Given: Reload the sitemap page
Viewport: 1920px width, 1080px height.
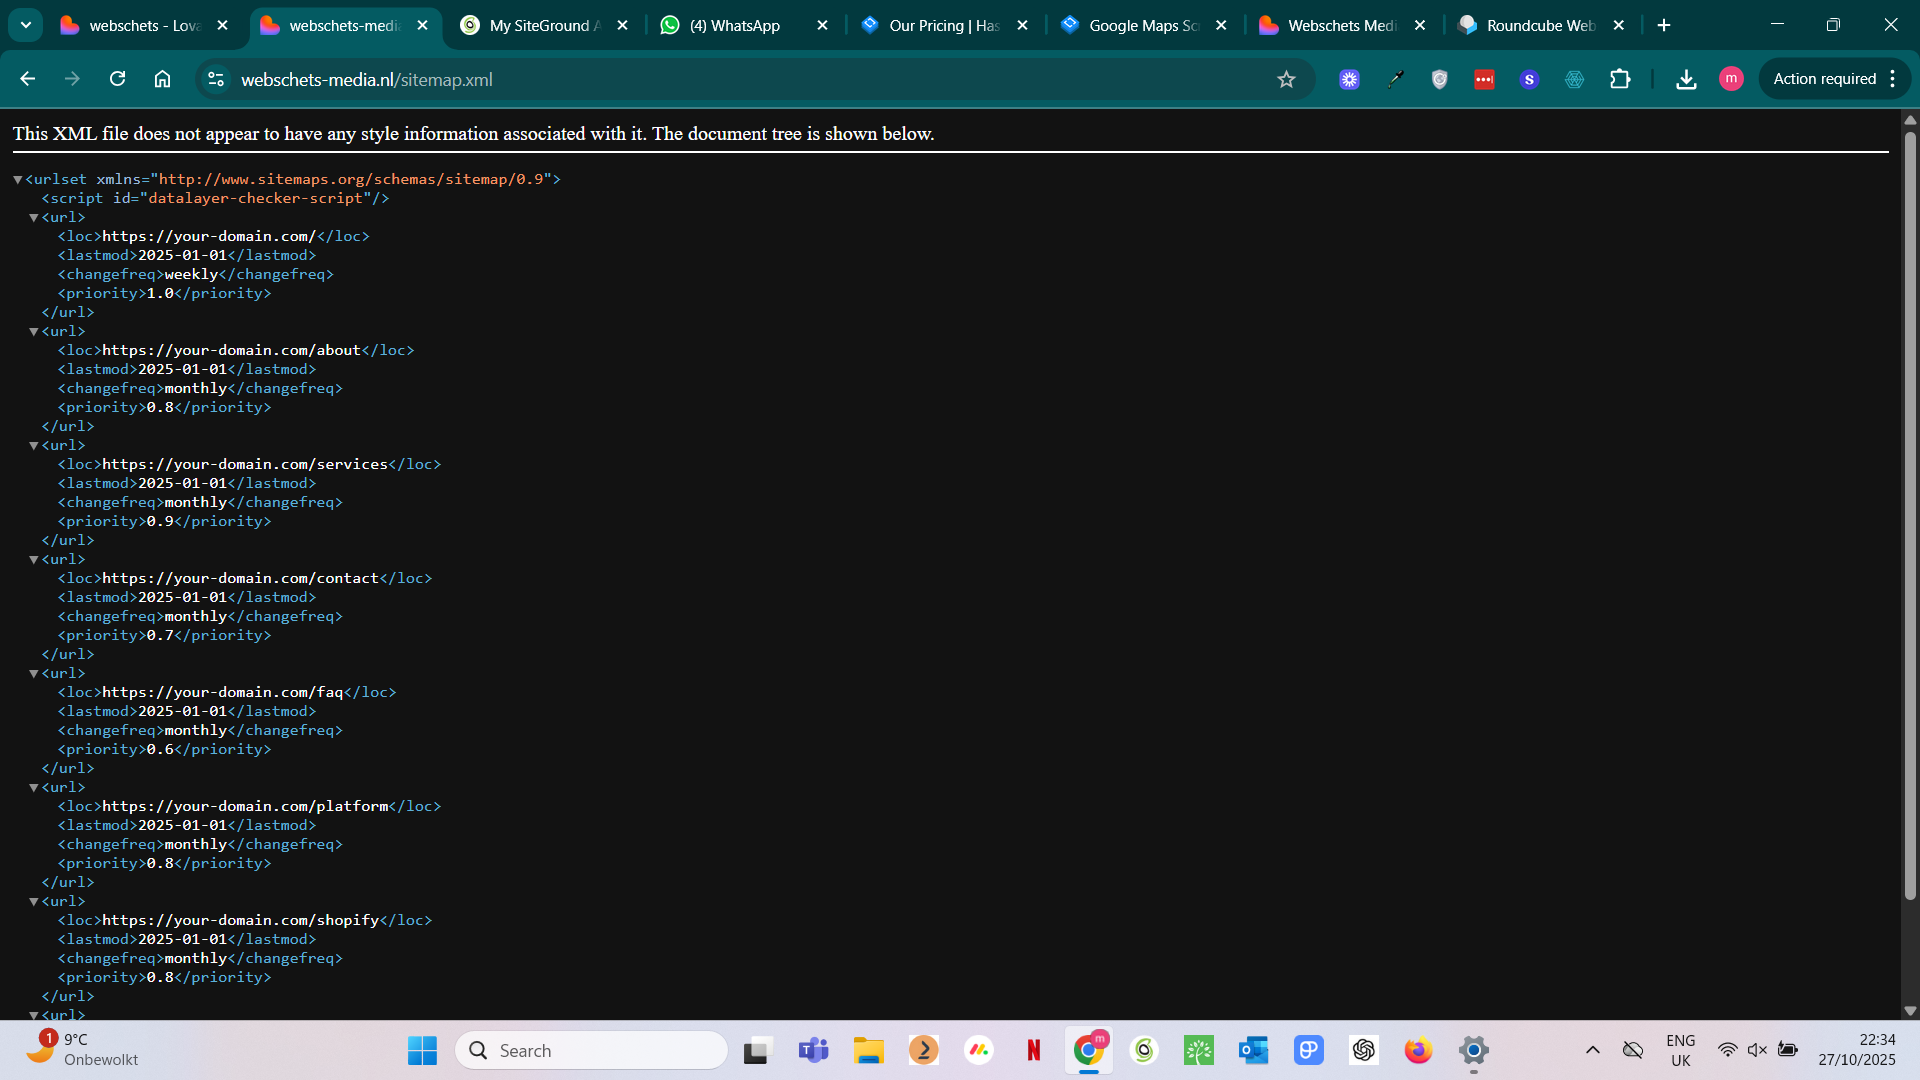Looking at the screenshot, I should coord(118,79).
